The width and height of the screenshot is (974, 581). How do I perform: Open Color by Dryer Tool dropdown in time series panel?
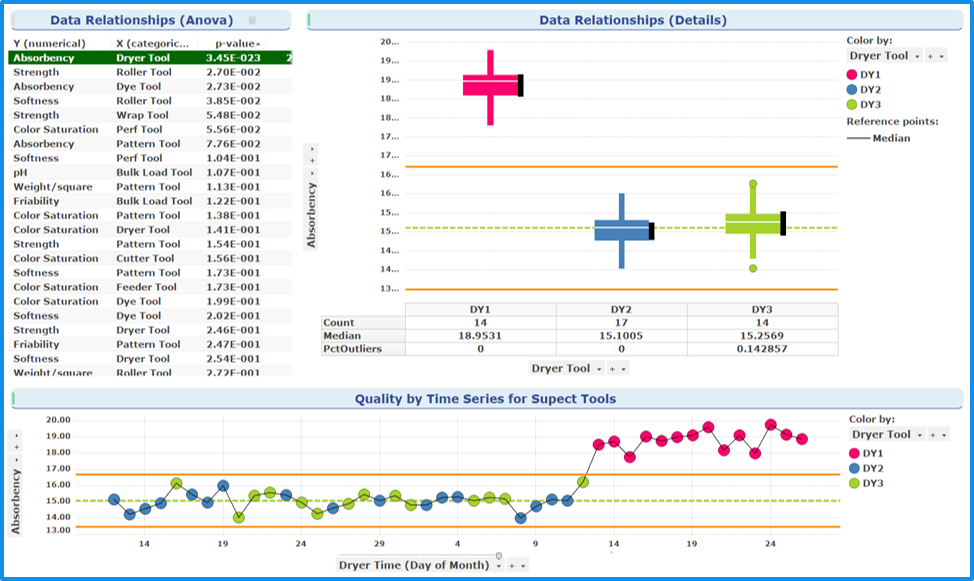(887, 435)
